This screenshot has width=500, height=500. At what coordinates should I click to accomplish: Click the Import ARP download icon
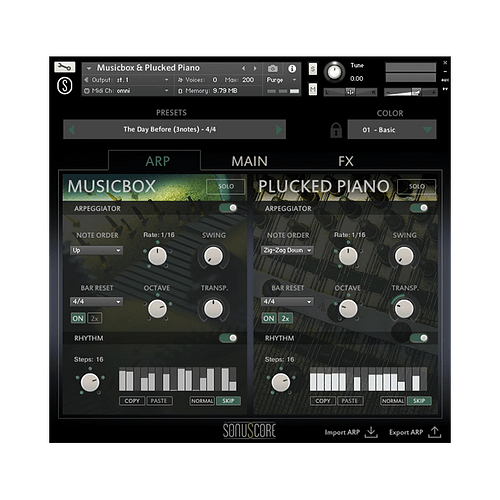[371, 432]
